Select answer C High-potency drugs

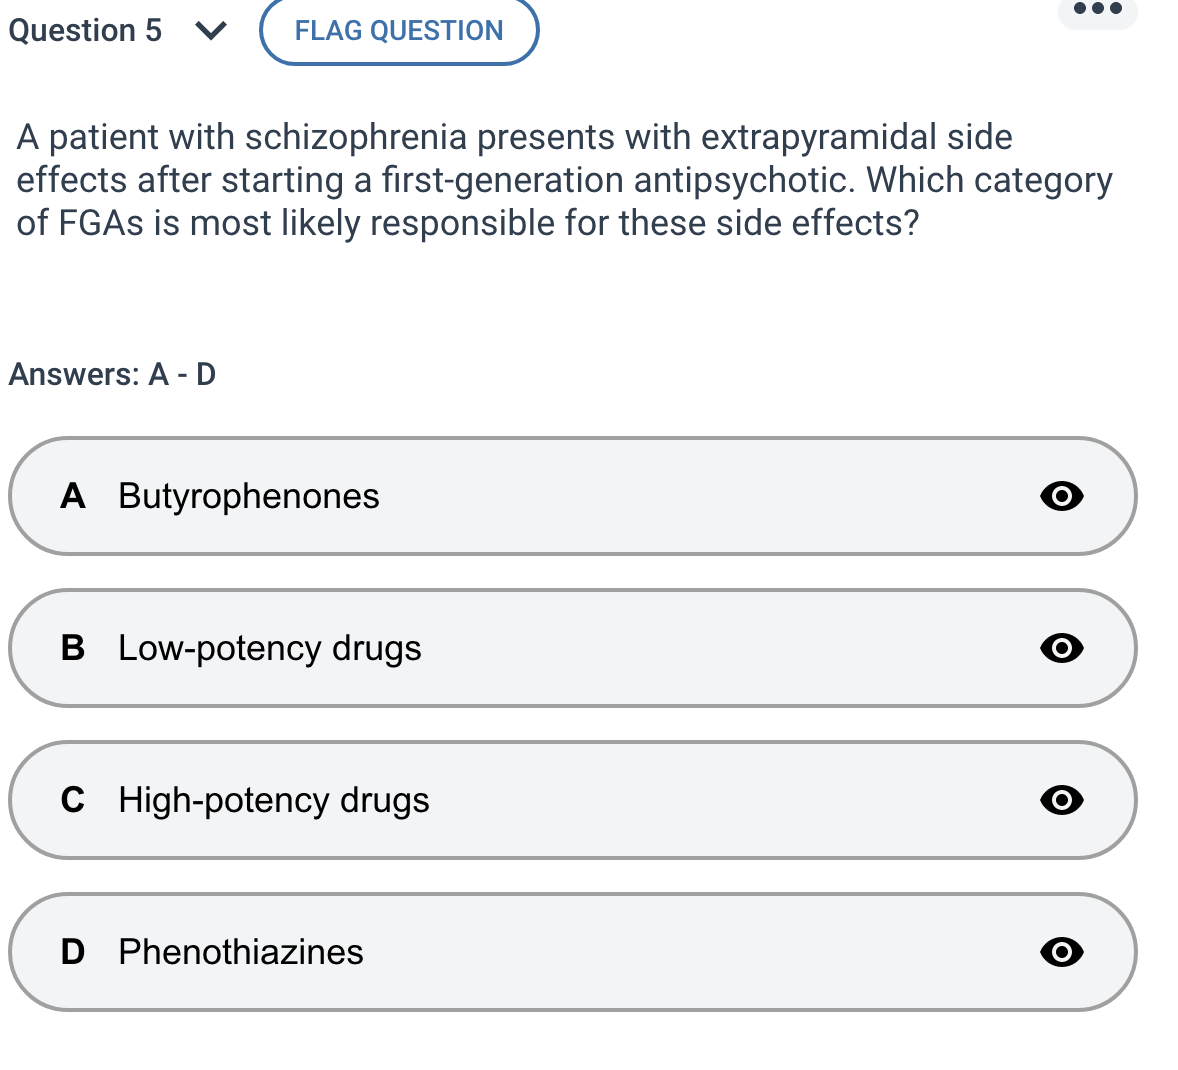[x=400, y=800]
